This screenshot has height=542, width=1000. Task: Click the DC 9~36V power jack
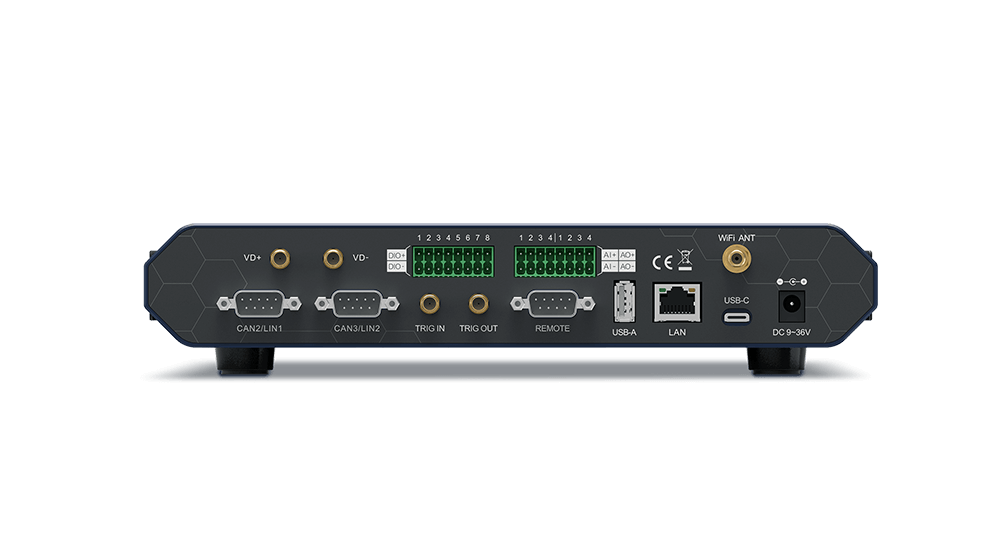pos(791,304)
